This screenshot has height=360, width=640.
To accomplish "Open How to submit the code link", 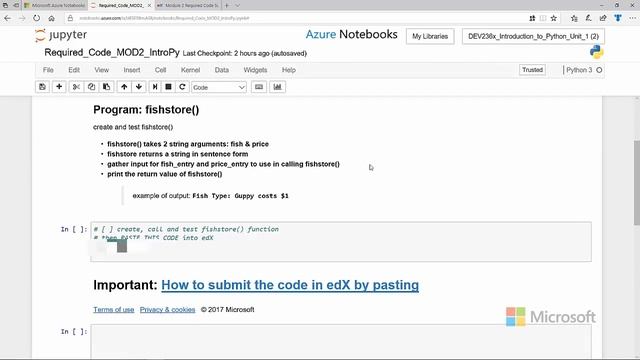I will coord(290,285).
